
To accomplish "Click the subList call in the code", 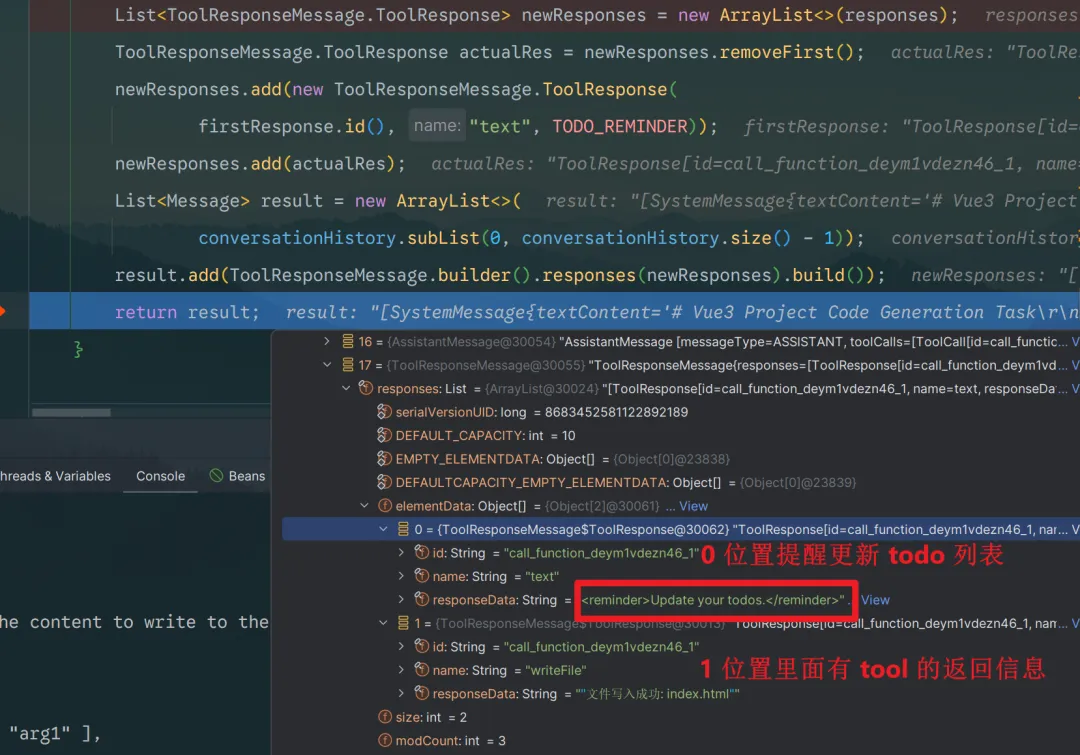I will click(443, 238).
